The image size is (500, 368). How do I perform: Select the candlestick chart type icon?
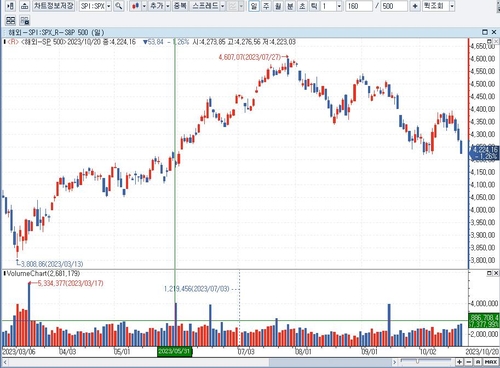point(135,6)
